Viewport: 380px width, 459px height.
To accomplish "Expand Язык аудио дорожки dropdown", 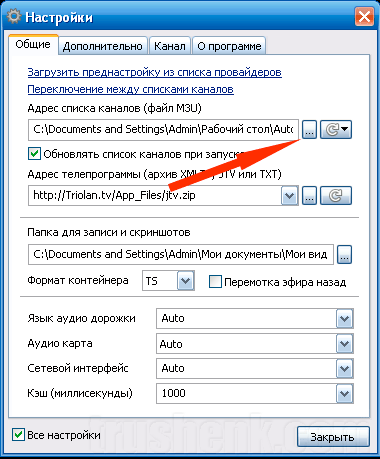I will point(344,319).
